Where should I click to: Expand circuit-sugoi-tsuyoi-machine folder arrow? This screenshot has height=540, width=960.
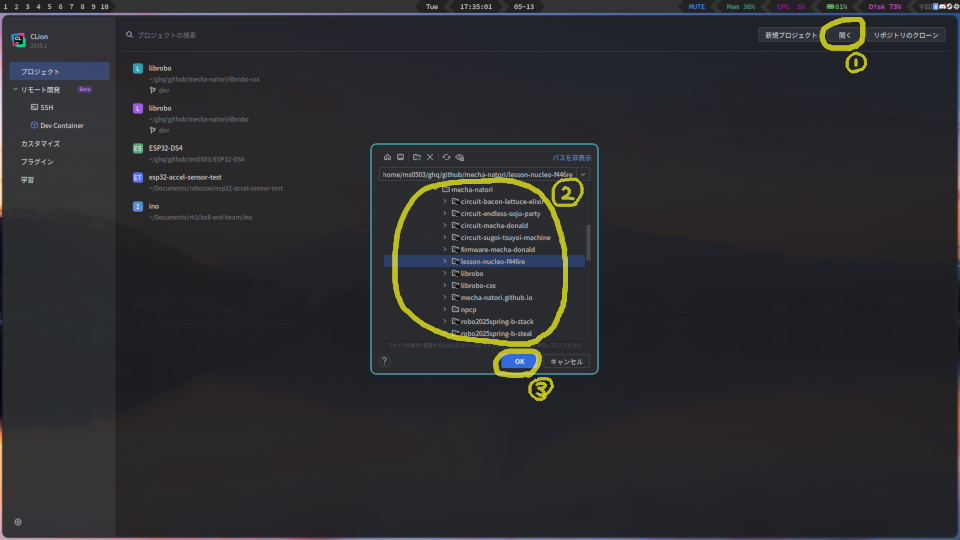pos(445,238)
